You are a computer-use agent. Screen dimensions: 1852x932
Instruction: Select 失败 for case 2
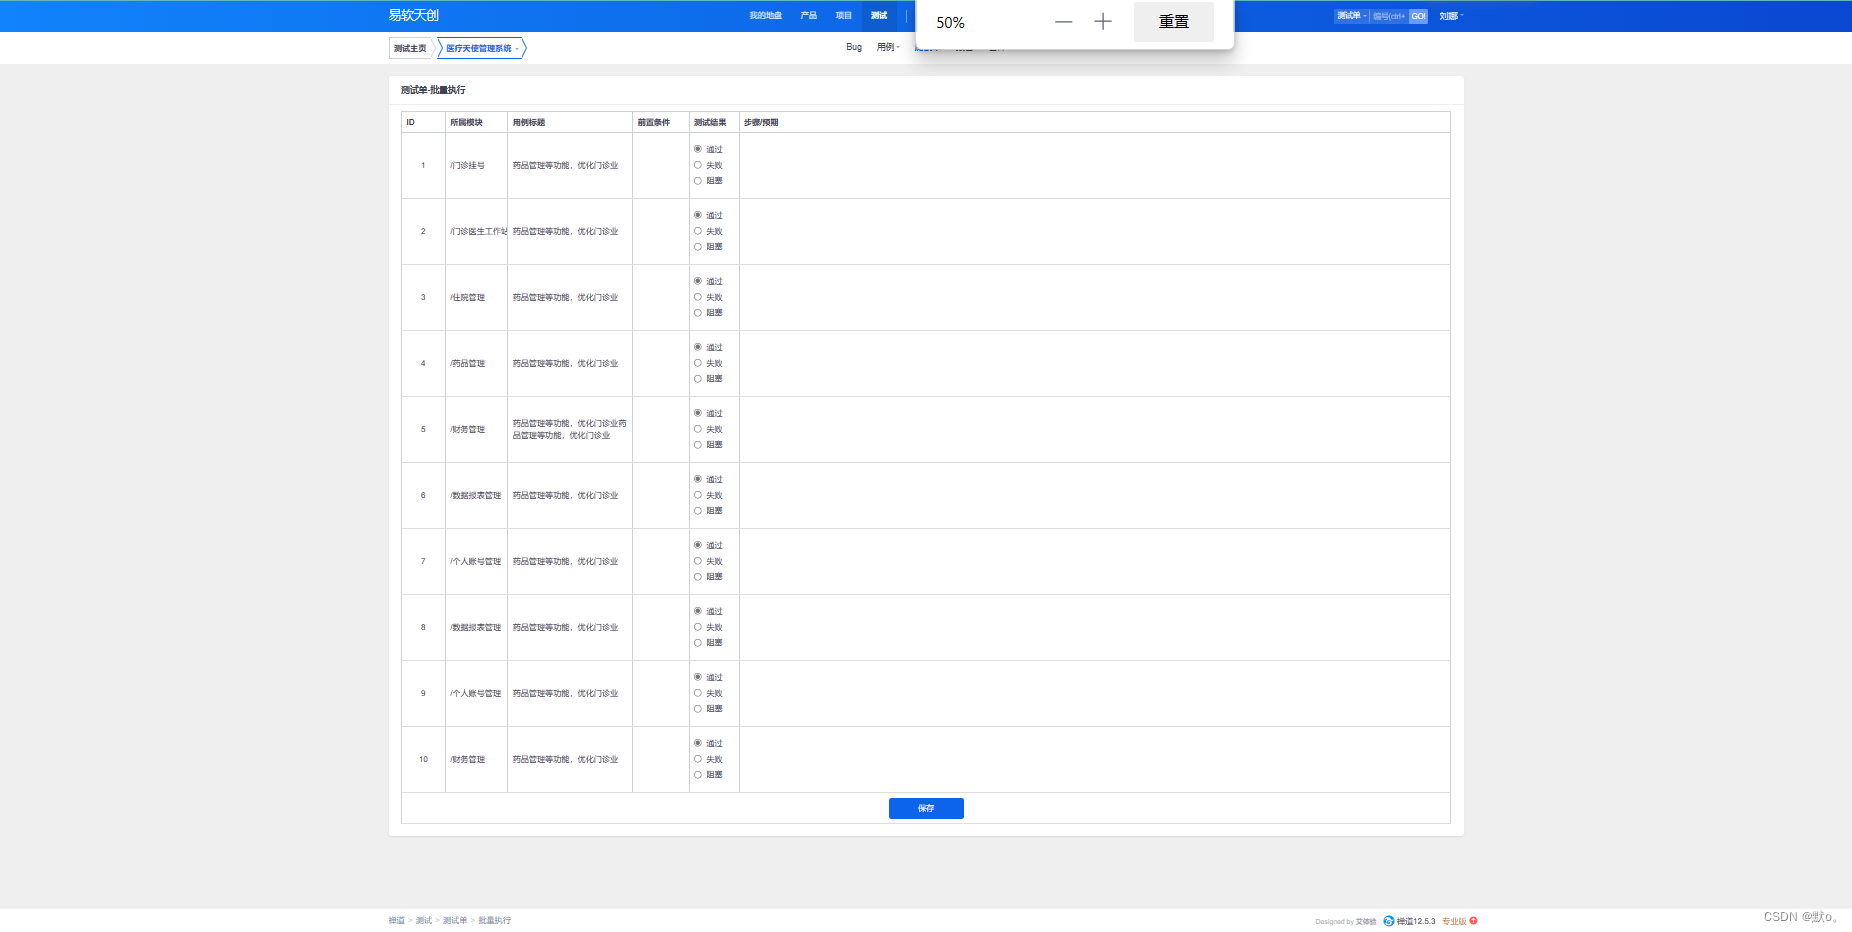698,231
